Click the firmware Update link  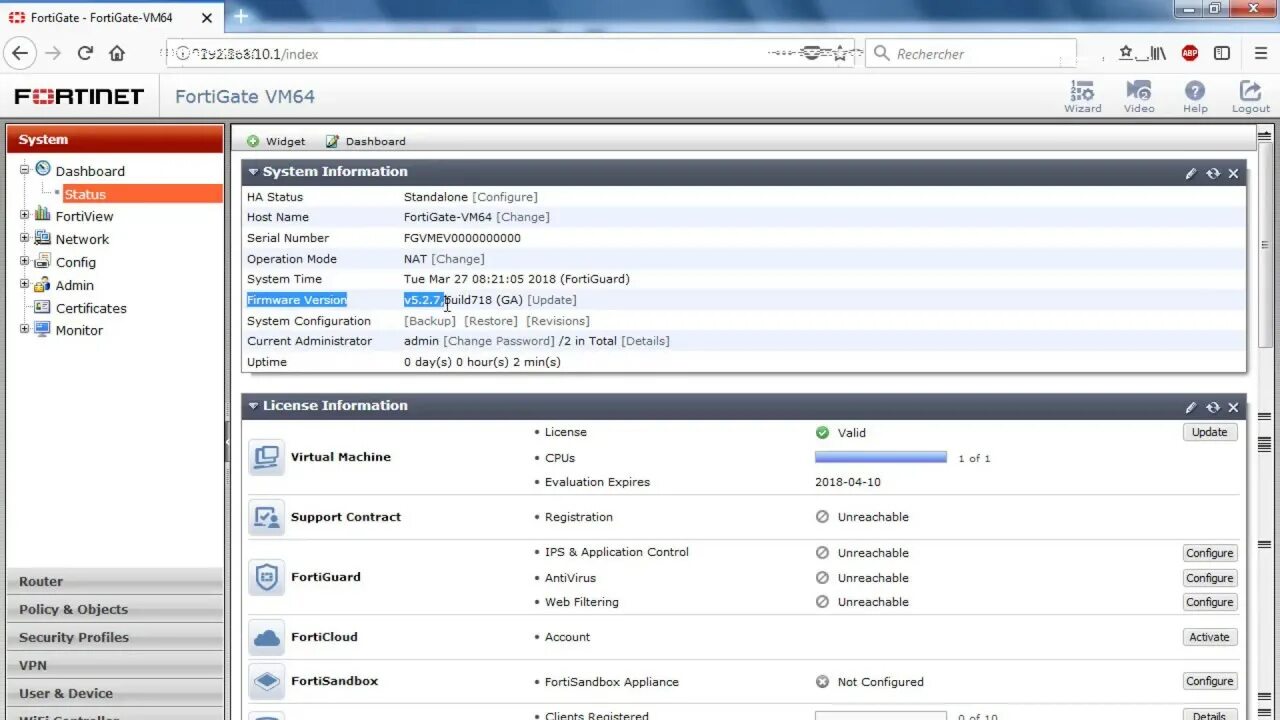click(552, 300)
